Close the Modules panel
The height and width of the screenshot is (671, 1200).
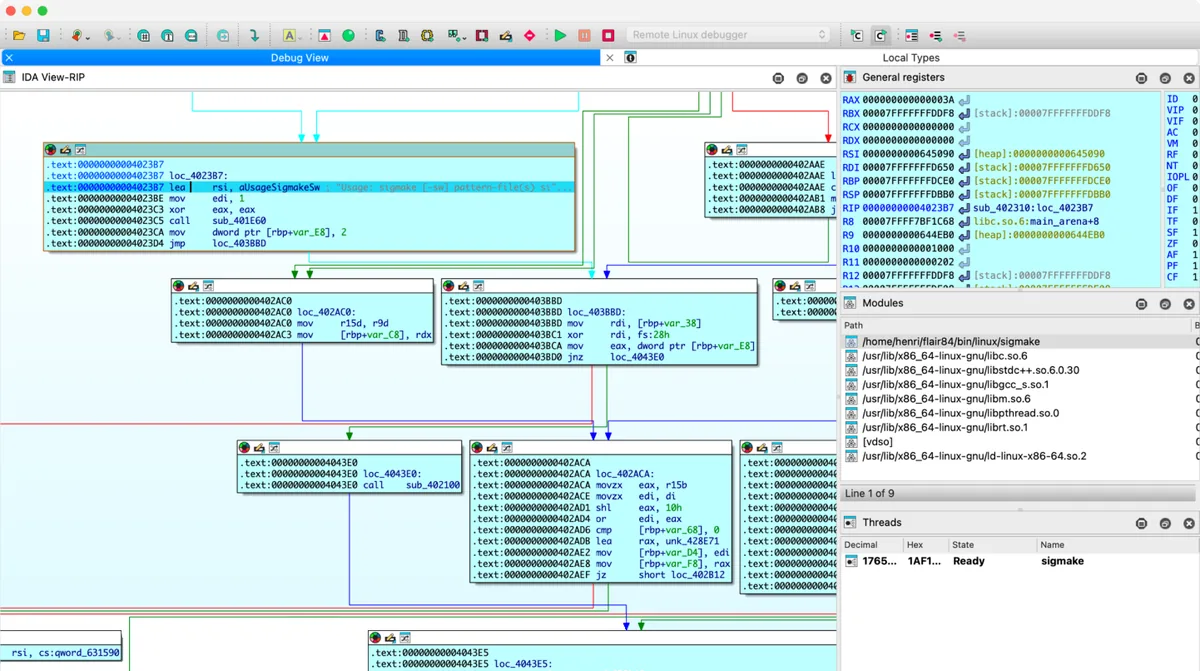pyautogui.click(x=1189, y=303)
